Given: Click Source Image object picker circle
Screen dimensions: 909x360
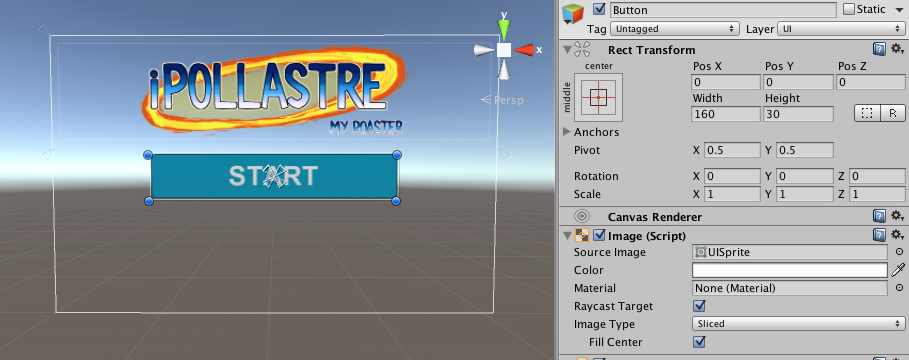Looking at the screenshot, I should click(x=899, y=252).
